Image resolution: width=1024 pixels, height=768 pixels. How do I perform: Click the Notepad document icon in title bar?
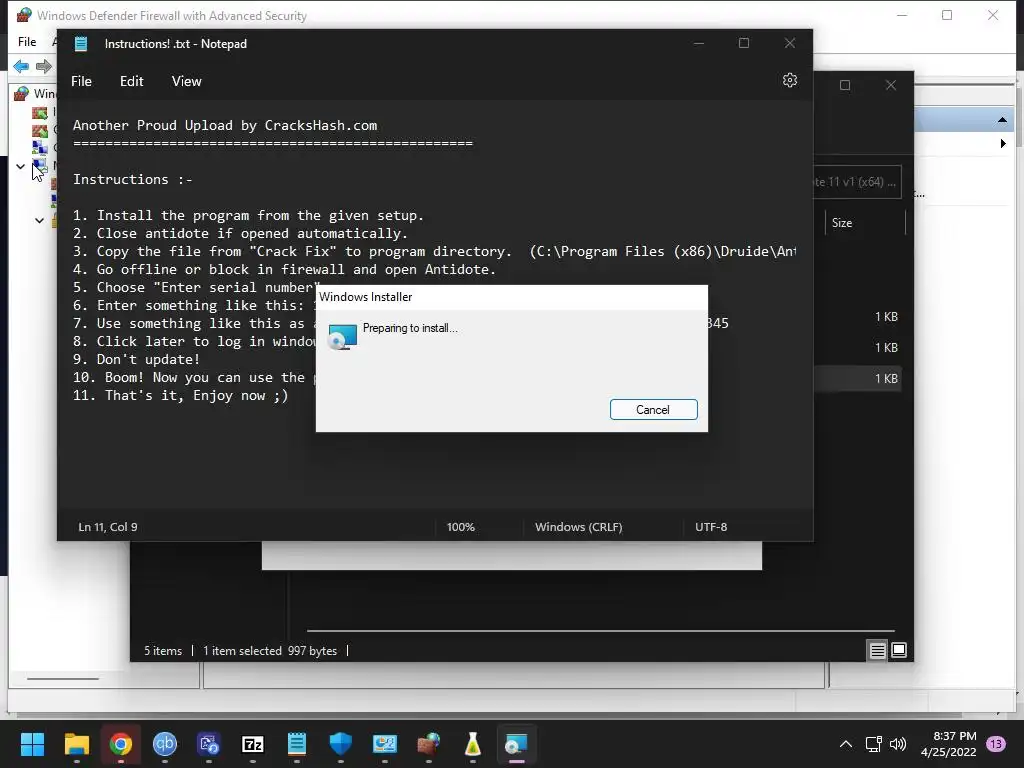click(81, 44)
